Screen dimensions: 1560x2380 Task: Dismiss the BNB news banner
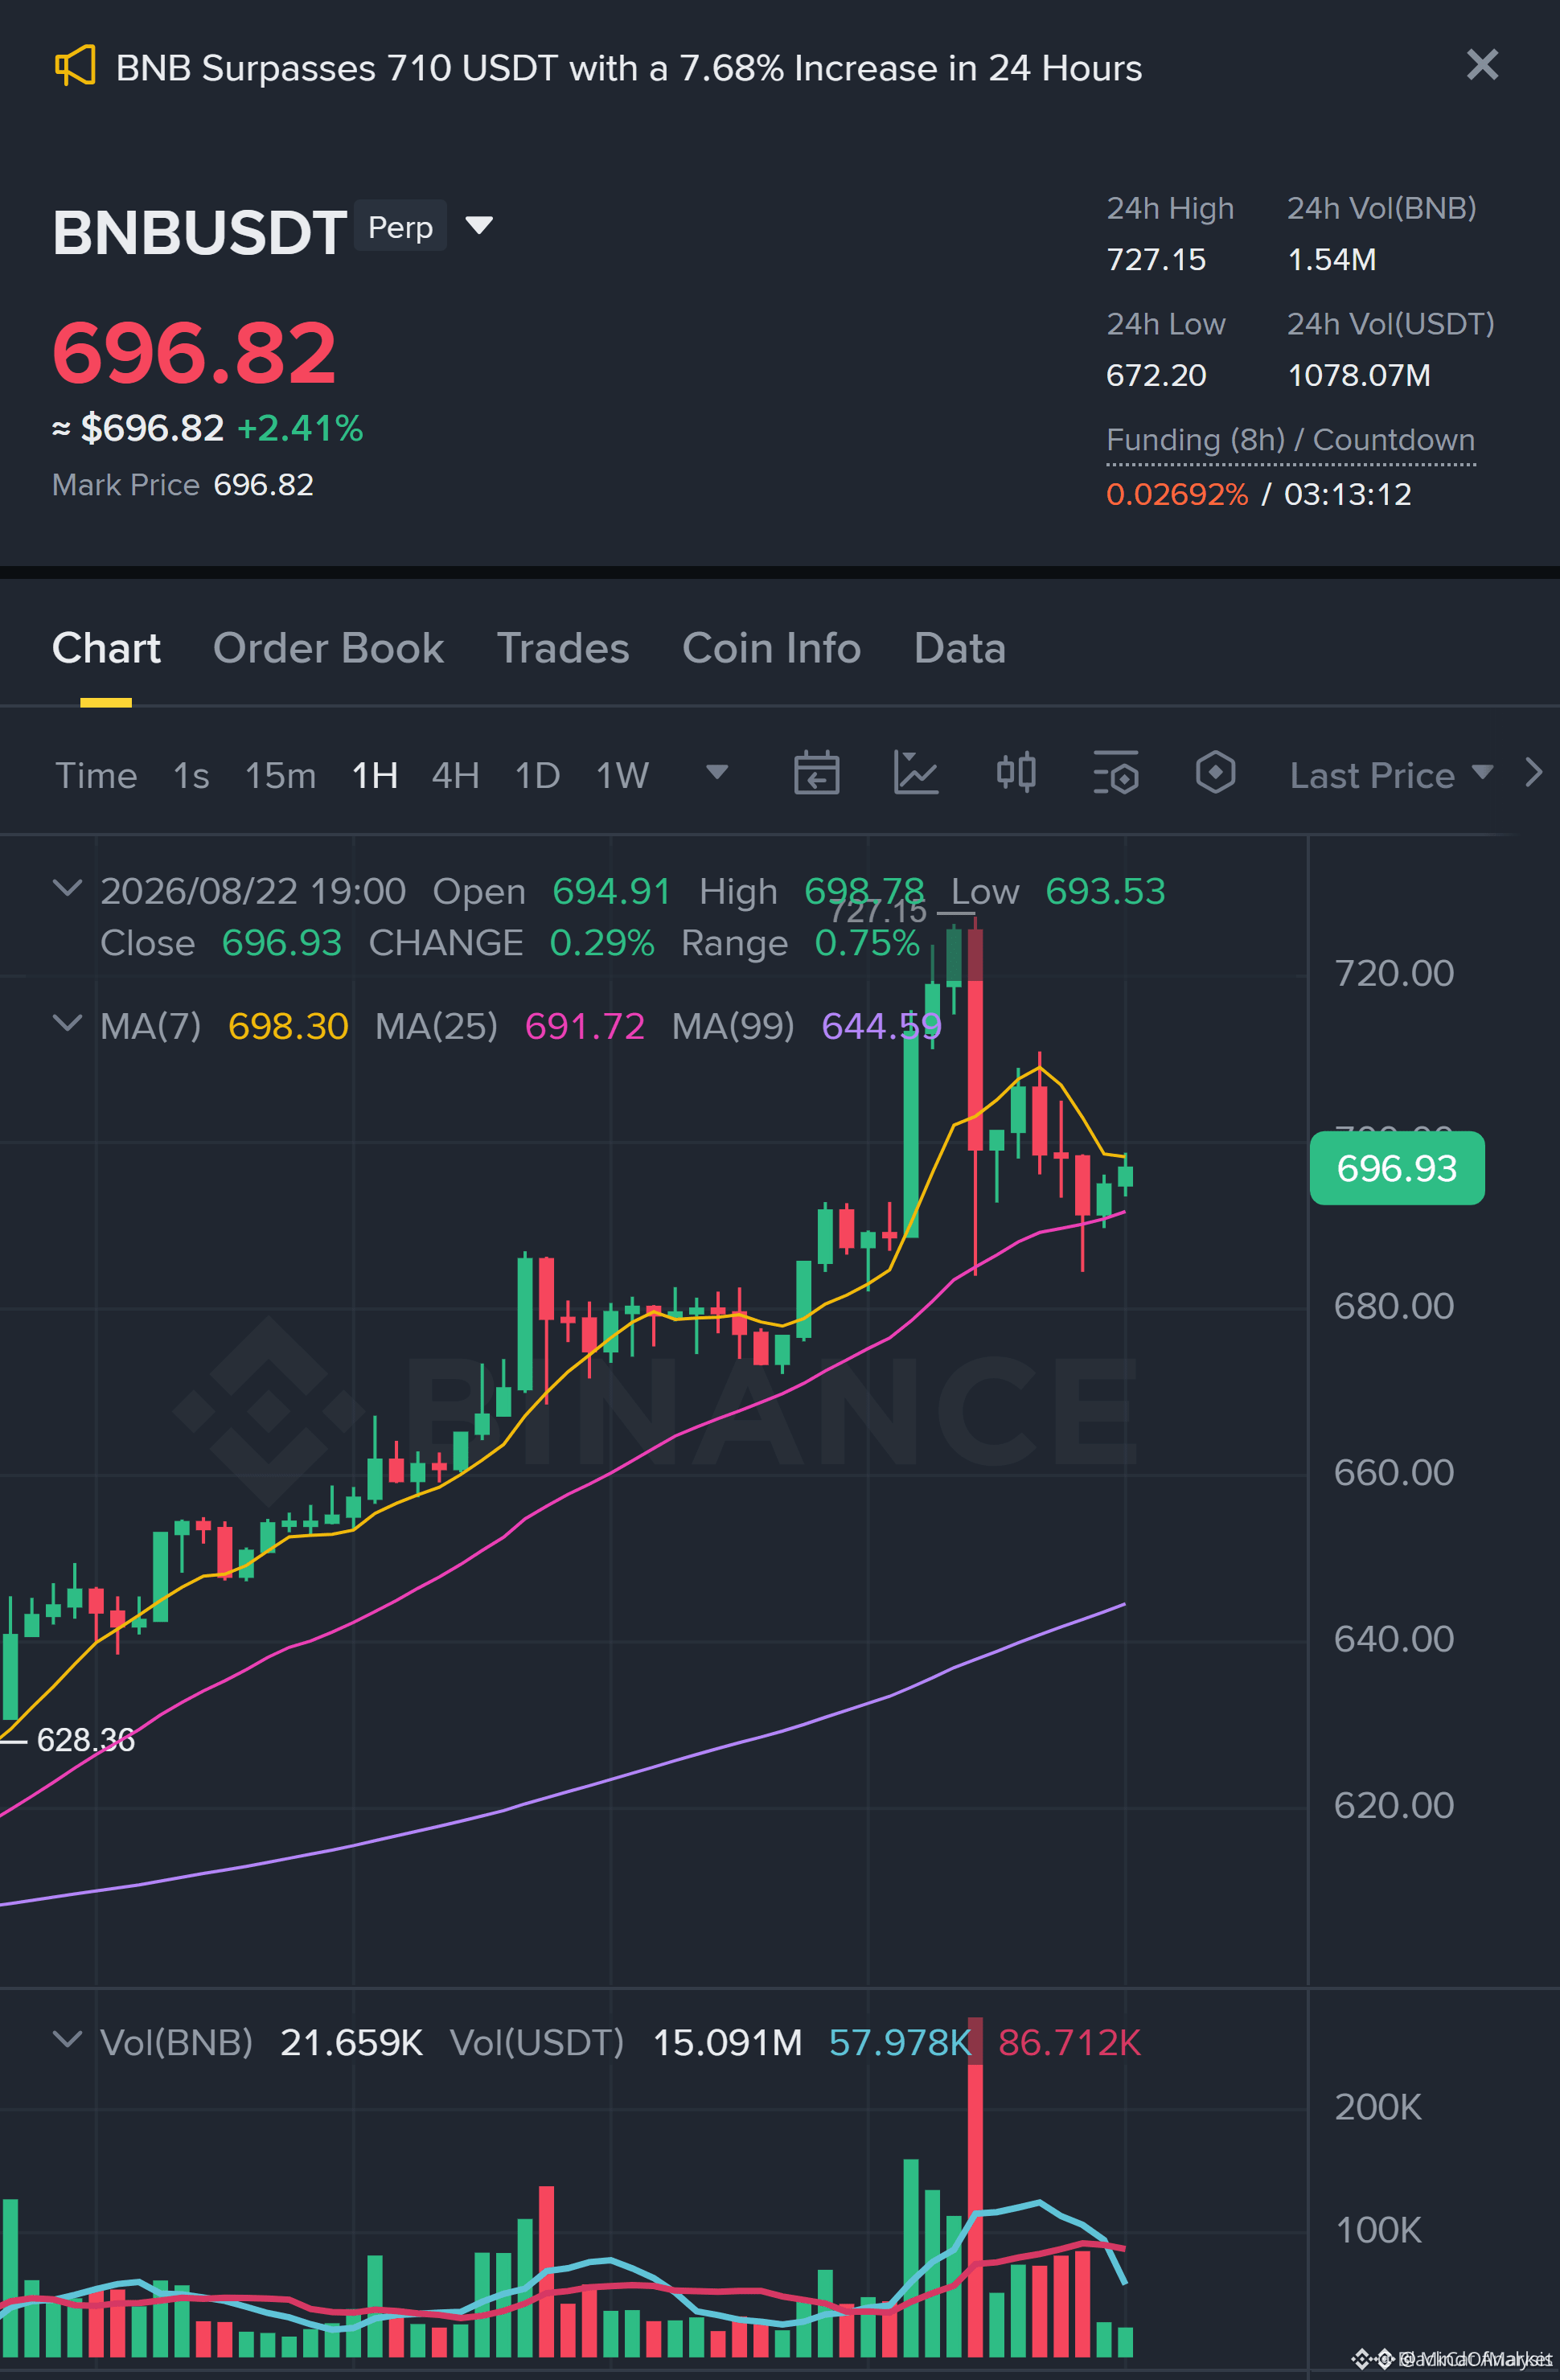click(1482, 65)
